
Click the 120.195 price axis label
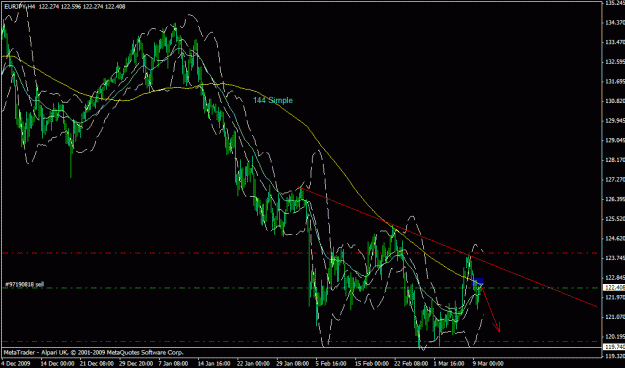614,337
